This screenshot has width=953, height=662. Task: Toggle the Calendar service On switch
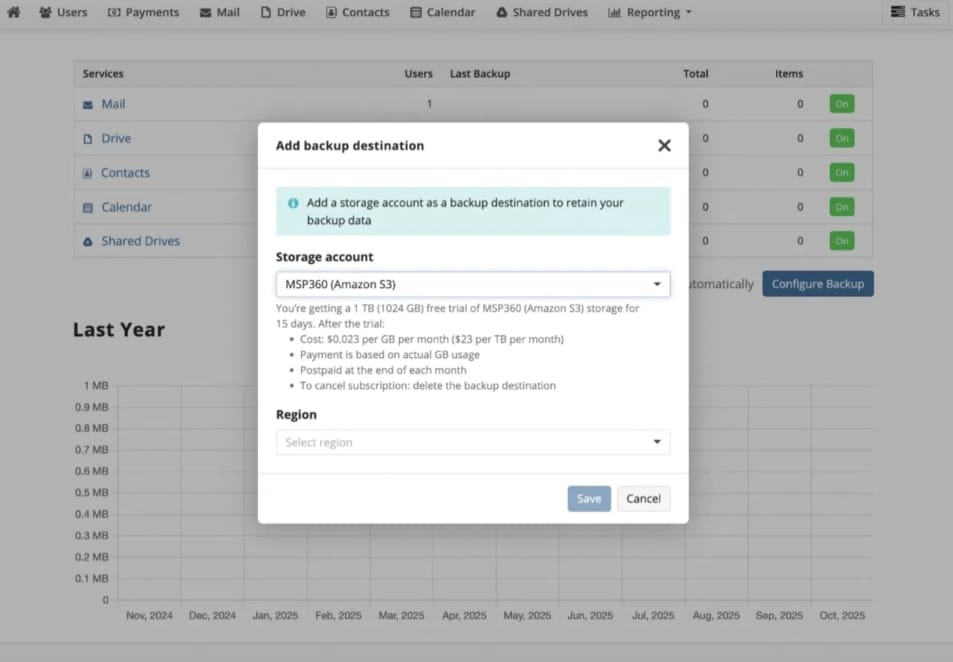point(842,207)
